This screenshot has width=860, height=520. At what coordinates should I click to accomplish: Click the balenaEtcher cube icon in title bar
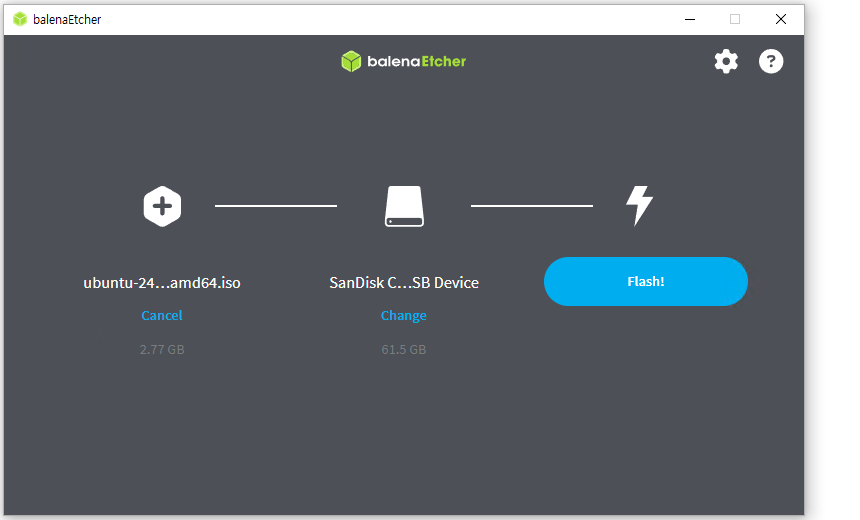20,19
